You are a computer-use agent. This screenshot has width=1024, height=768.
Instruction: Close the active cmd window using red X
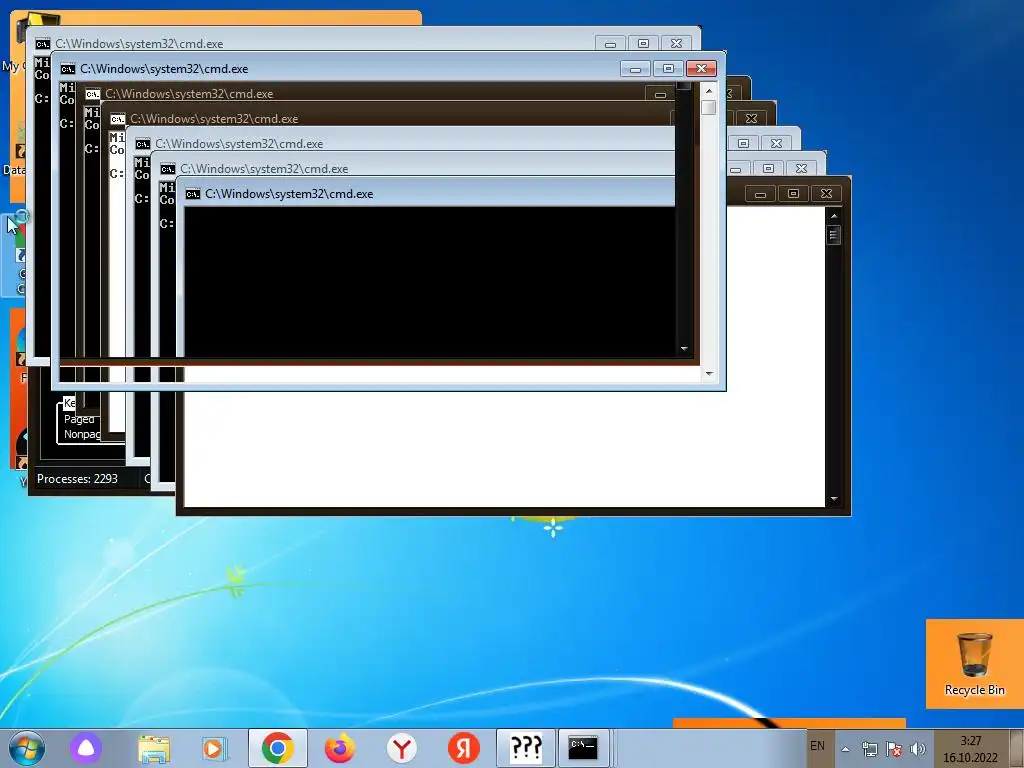coord(701,69)
